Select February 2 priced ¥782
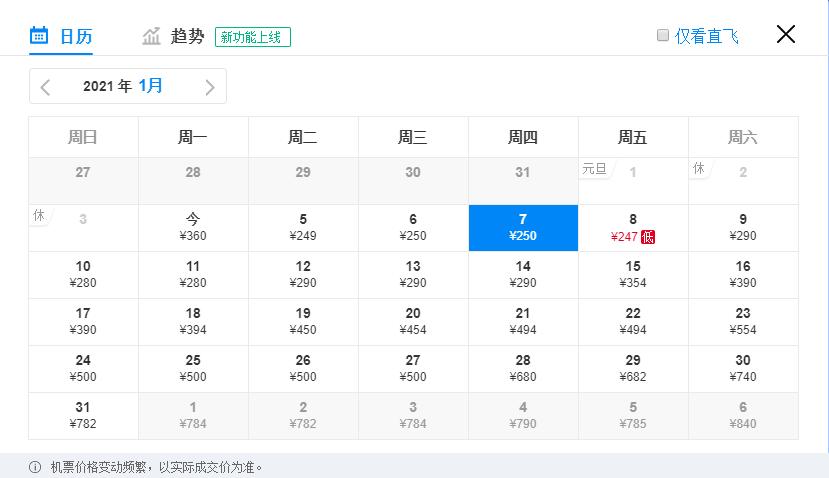The width and height of the screenshot is (829, 478). tap(303, 416)
